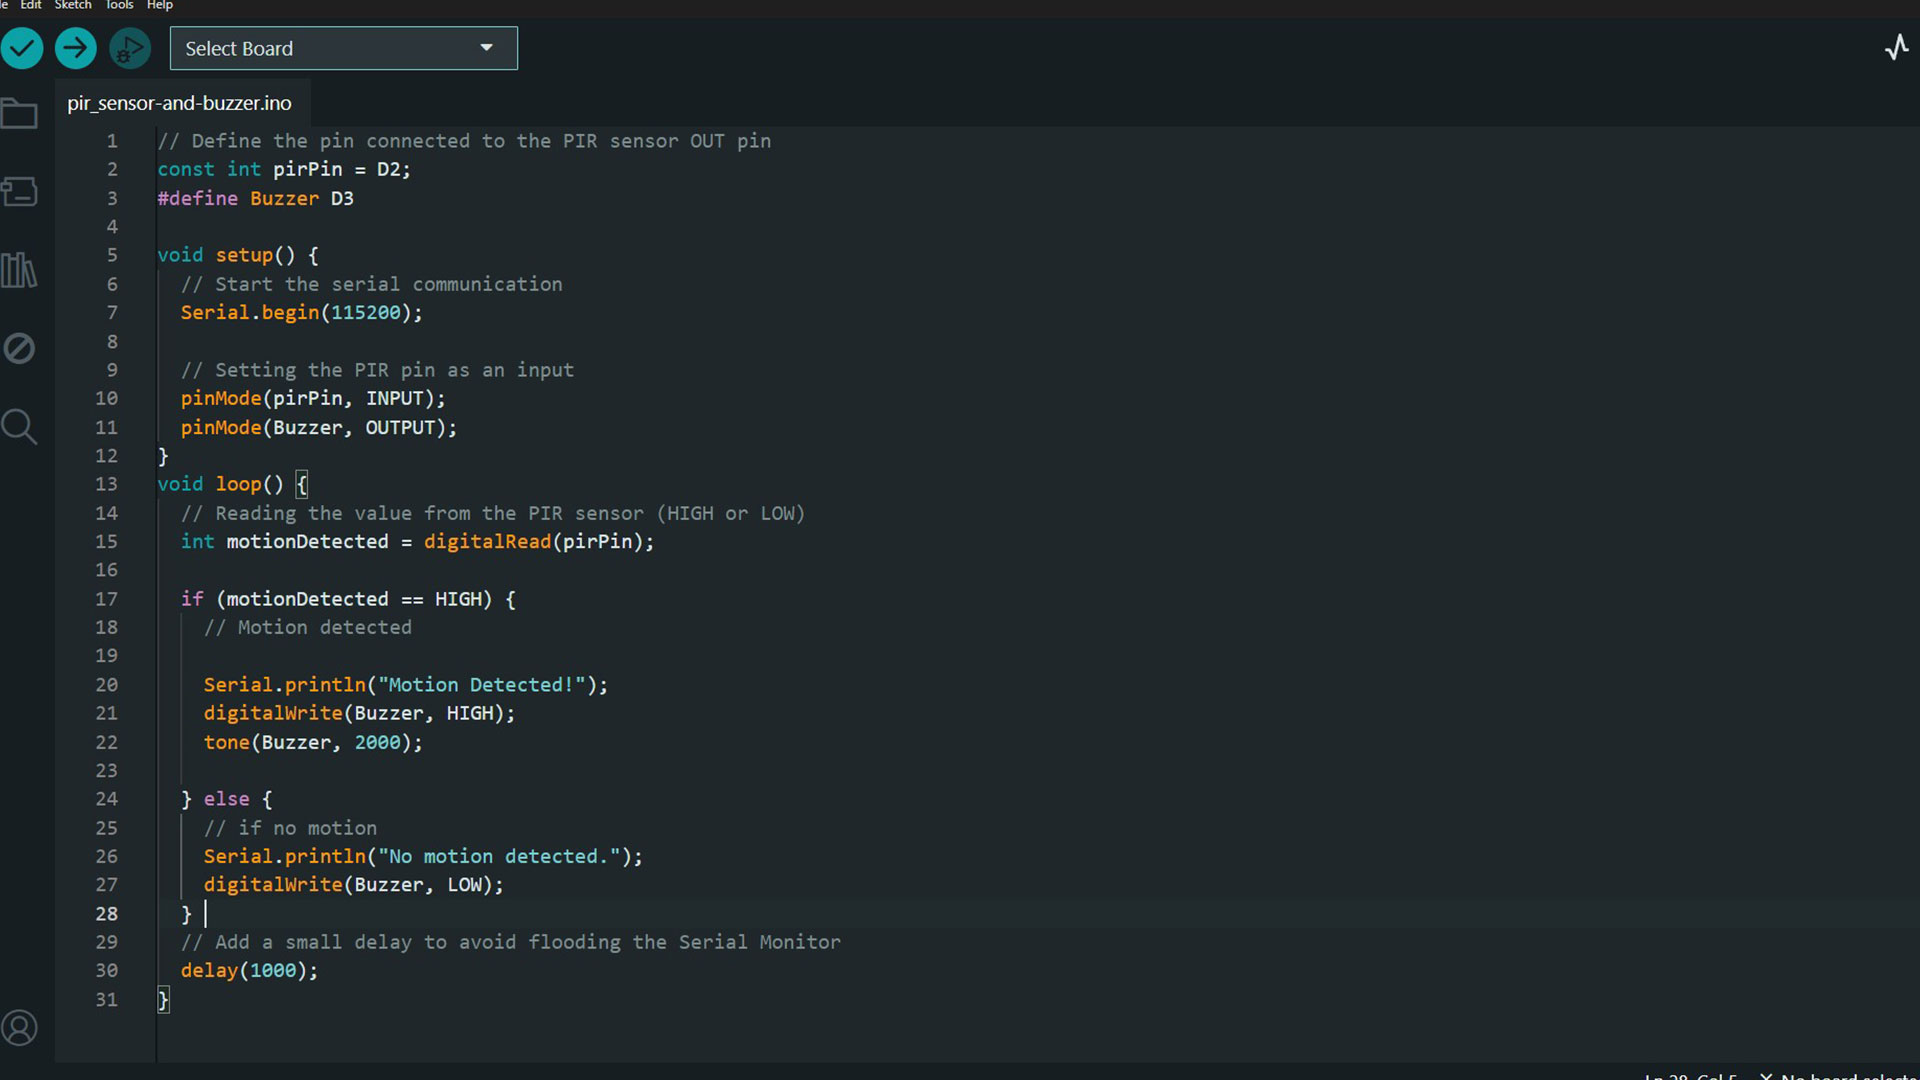Screen dimensions: 1920x1080
Task: Click 'pinMode(Buzzer, OUTPUT);' line
Action: pos(319,427)
